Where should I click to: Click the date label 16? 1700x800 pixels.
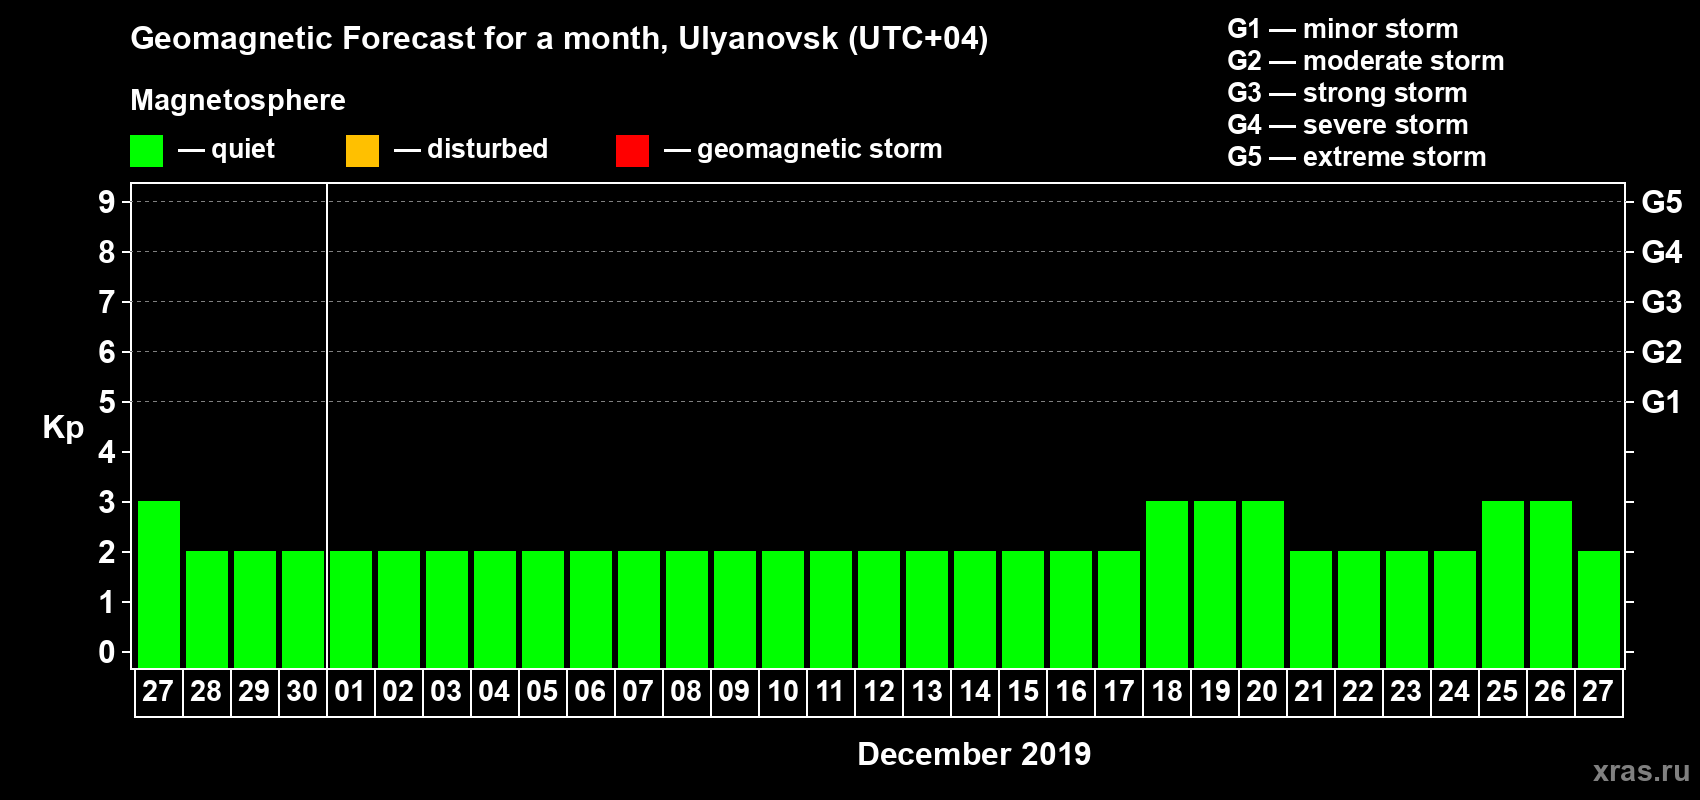pos(1071,692)
